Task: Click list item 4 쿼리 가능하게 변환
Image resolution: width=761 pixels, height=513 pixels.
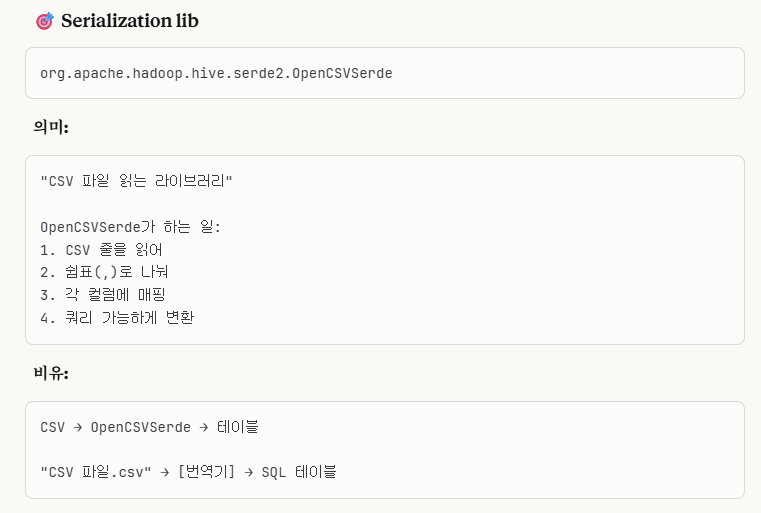Action: pos(117,317)
